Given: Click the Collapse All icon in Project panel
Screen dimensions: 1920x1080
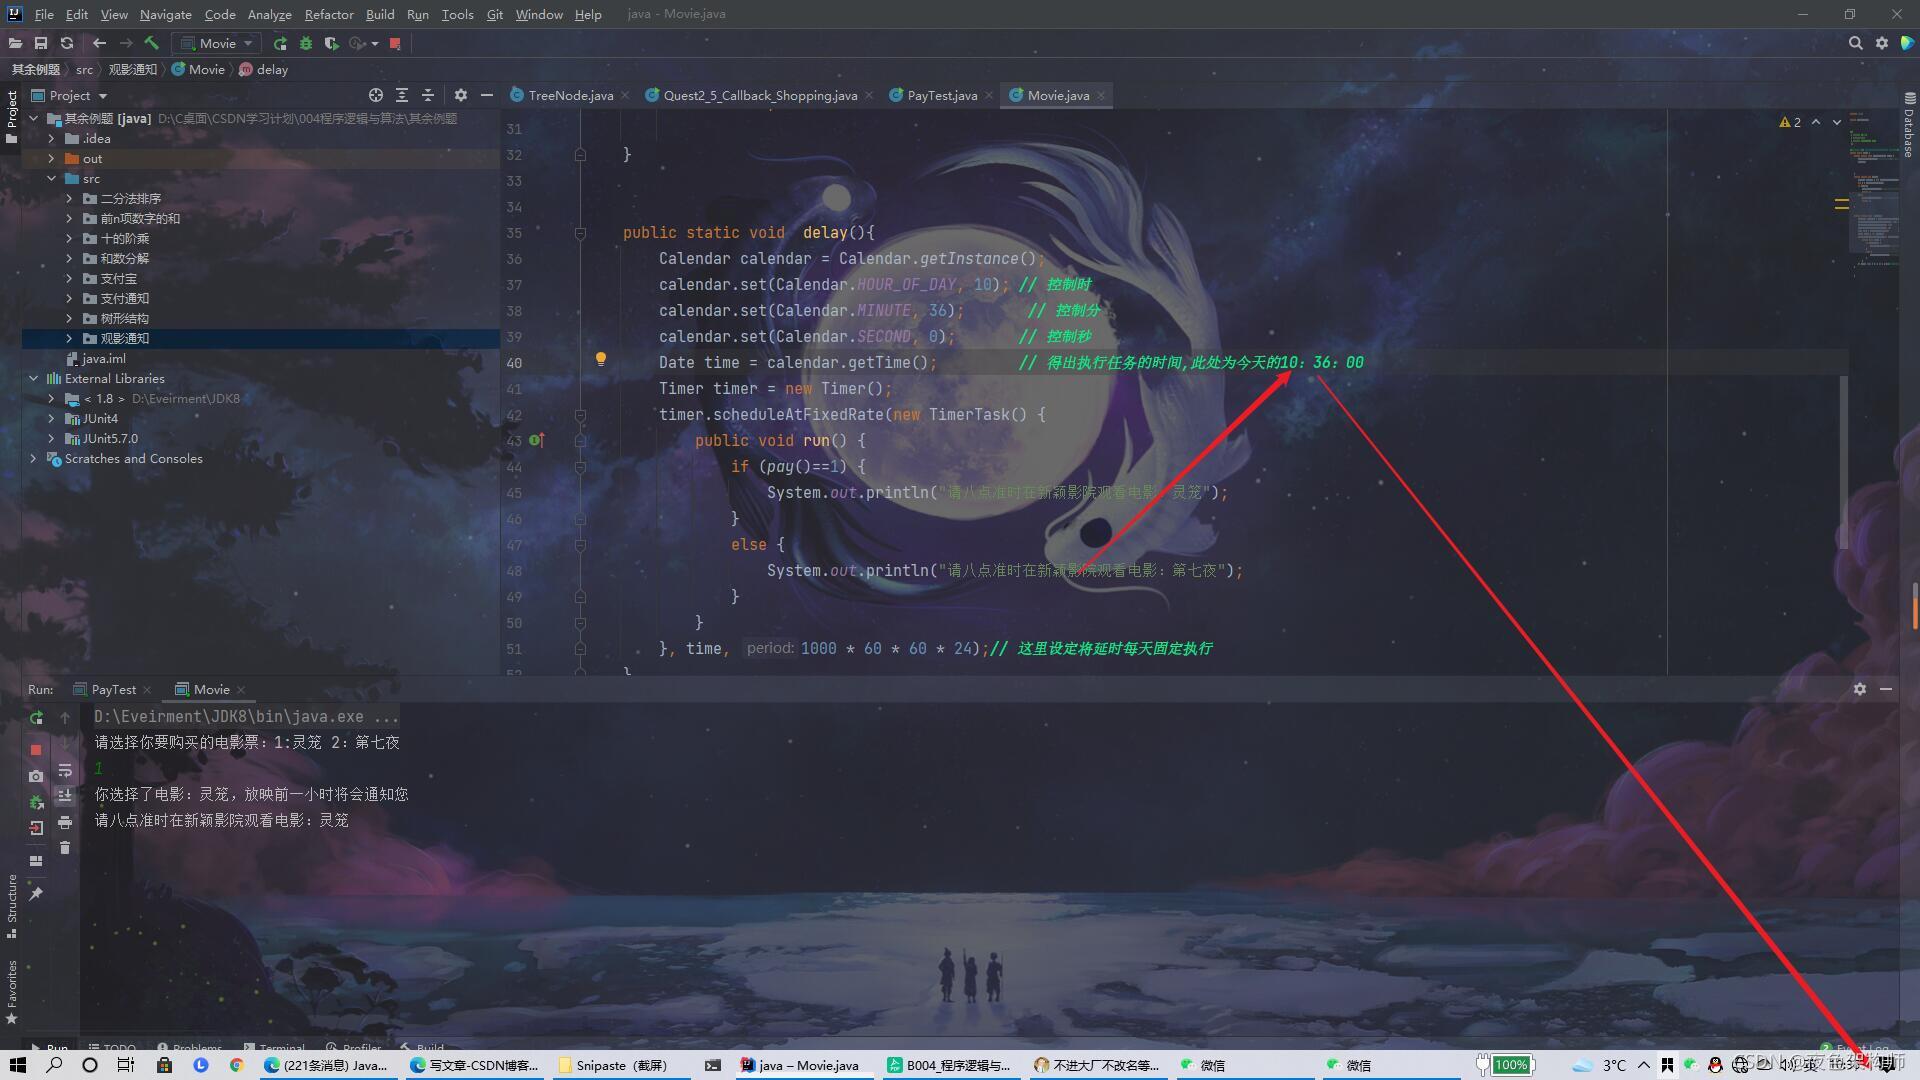Looking at the screenshot, I should 428,95.
